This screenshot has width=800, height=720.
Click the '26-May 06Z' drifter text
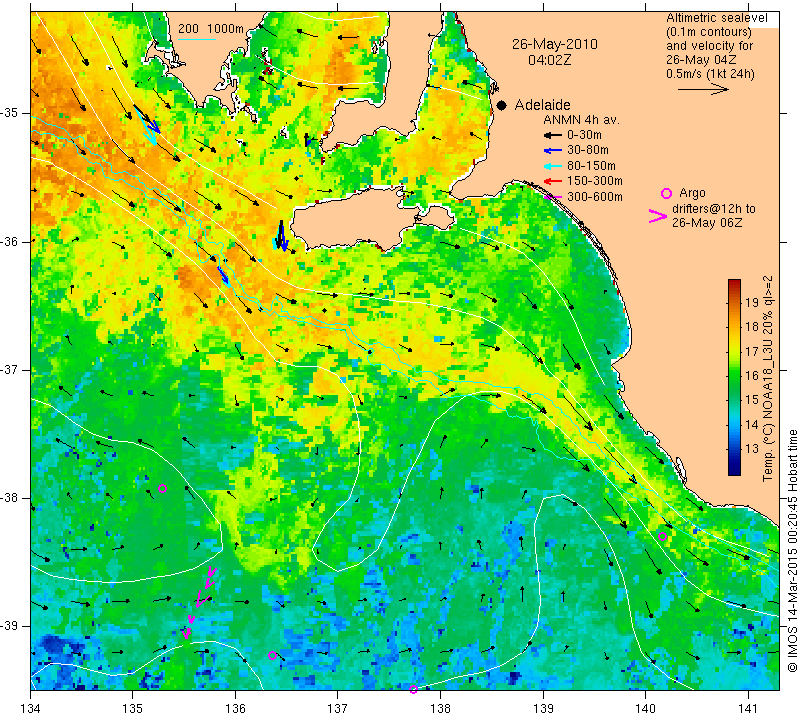[707, 223]
